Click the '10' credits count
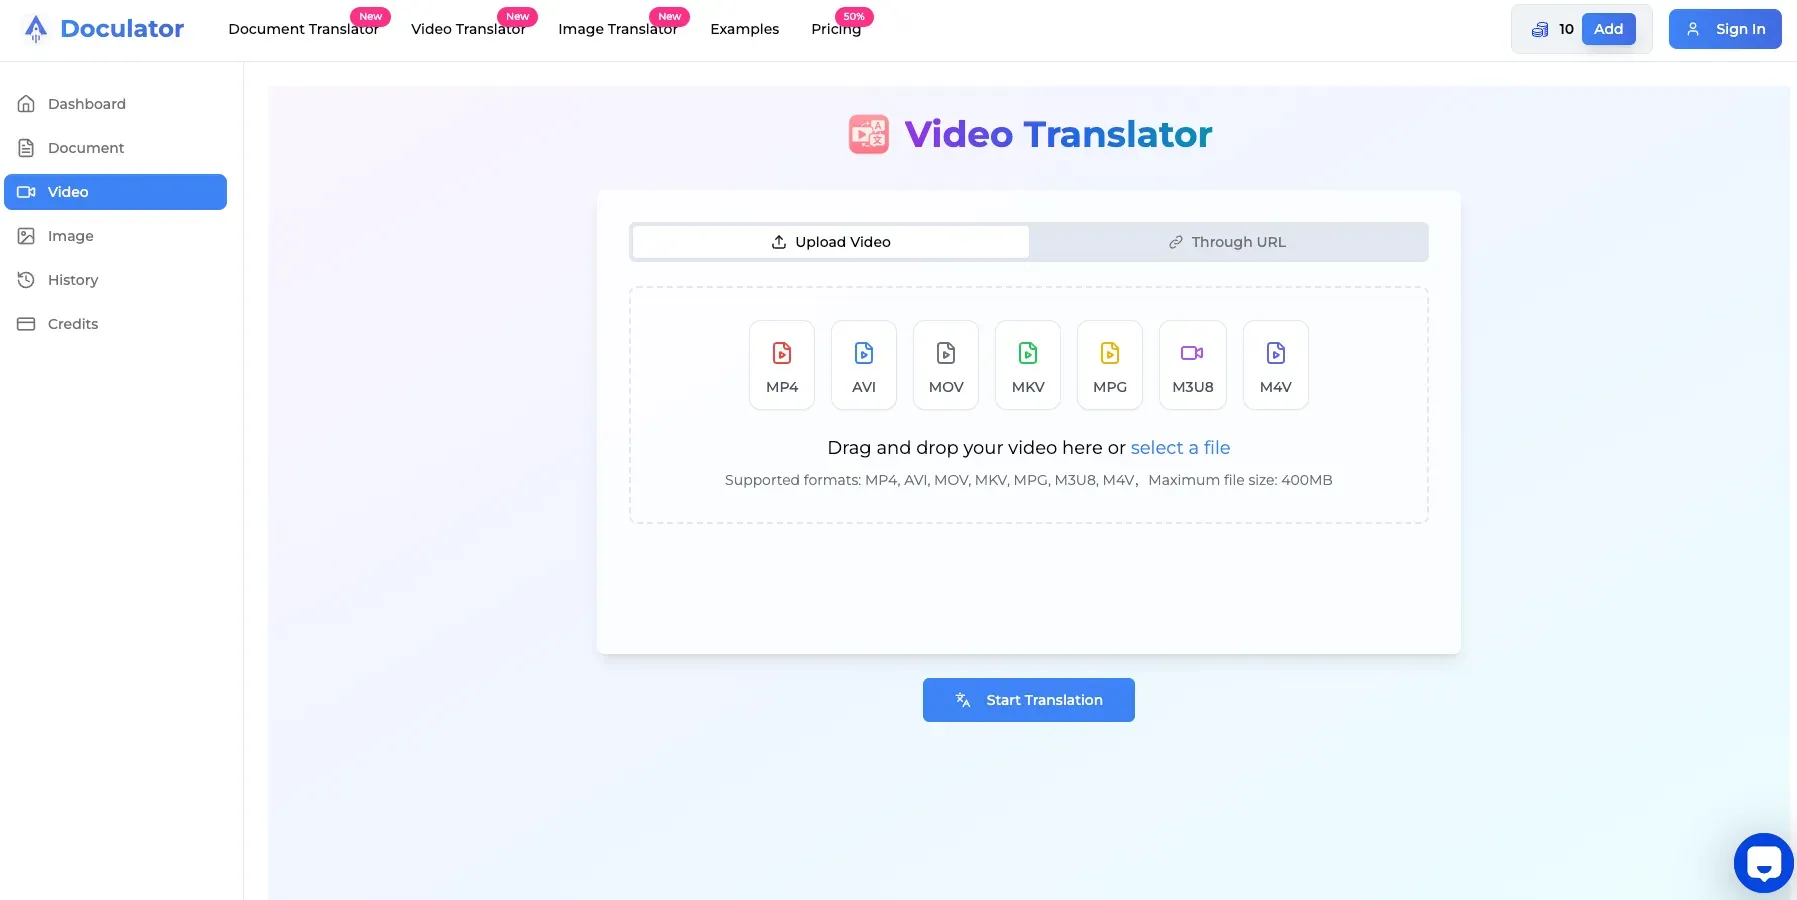 [x=1566, y=29]
